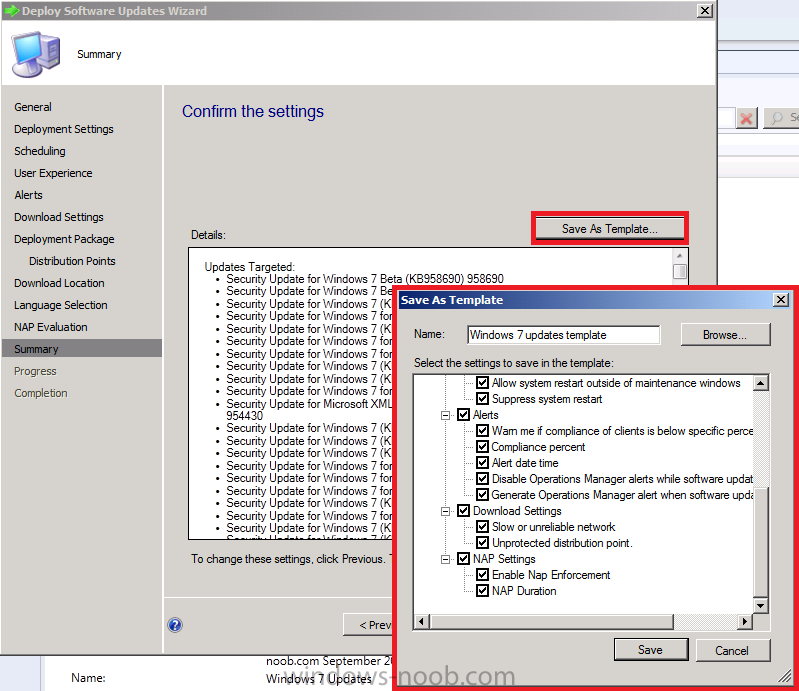Screen dimensions: 799x691
Task: Uncheck Allow system restart outside of maintenance windows
Action: (483, 383)
